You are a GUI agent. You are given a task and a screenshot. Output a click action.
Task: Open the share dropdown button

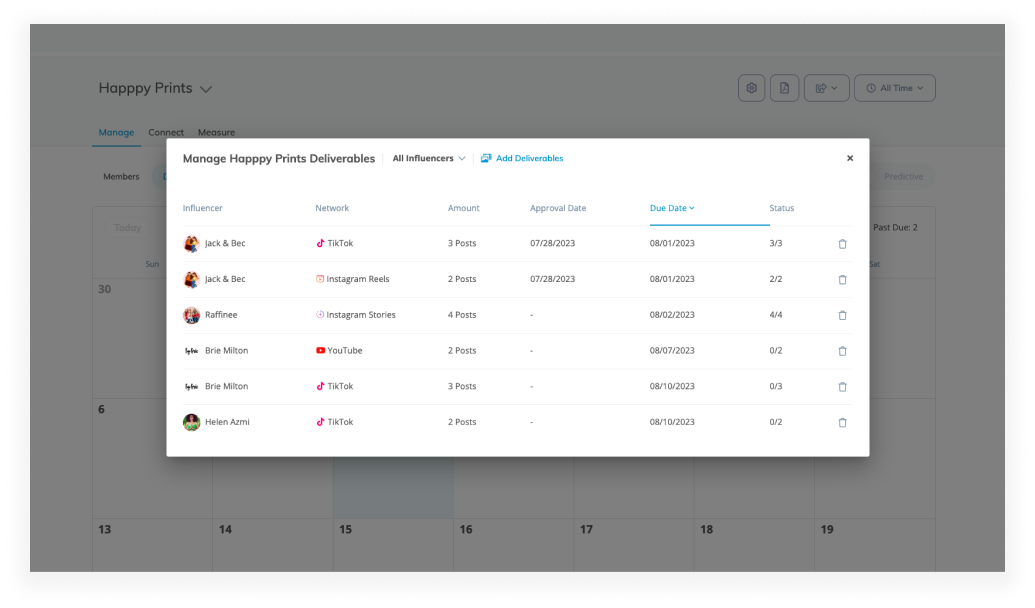coord(826,88)
